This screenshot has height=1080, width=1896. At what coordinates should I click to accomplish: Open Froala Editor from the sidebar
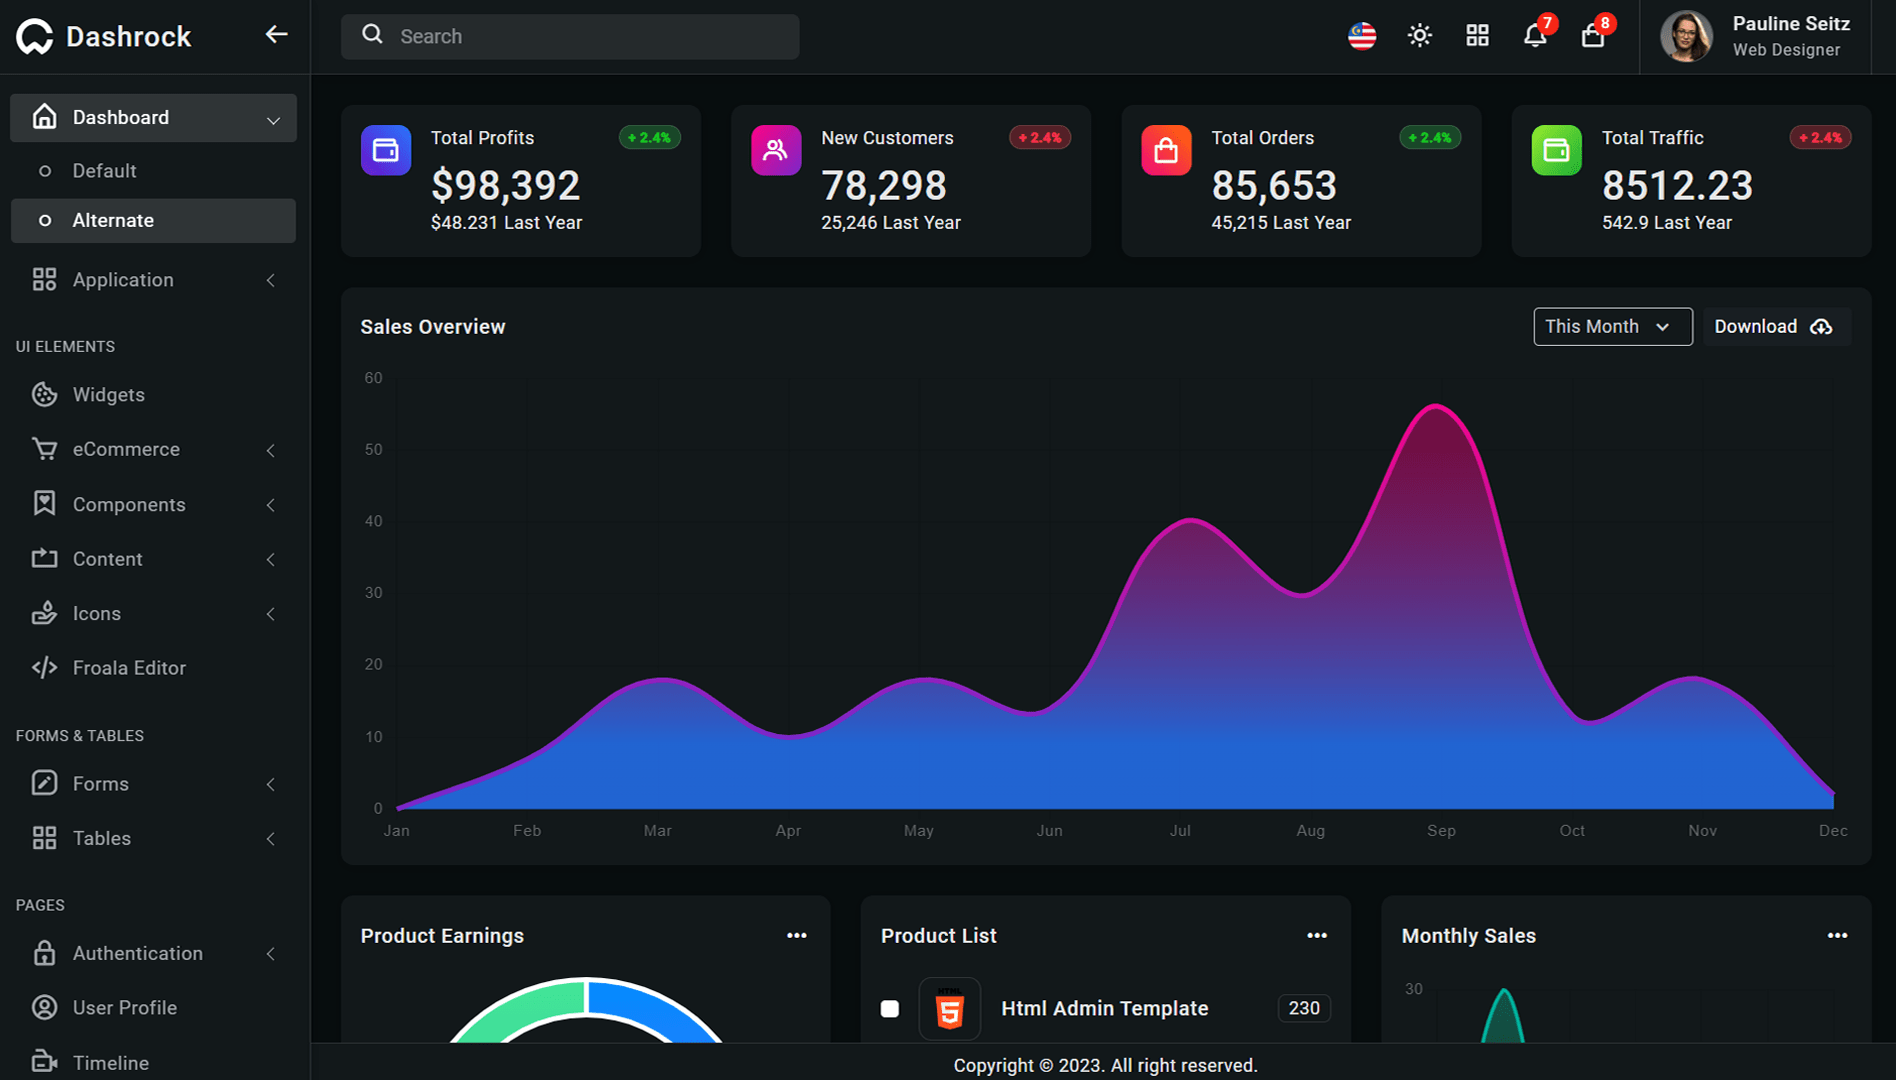tap(129, 668)
